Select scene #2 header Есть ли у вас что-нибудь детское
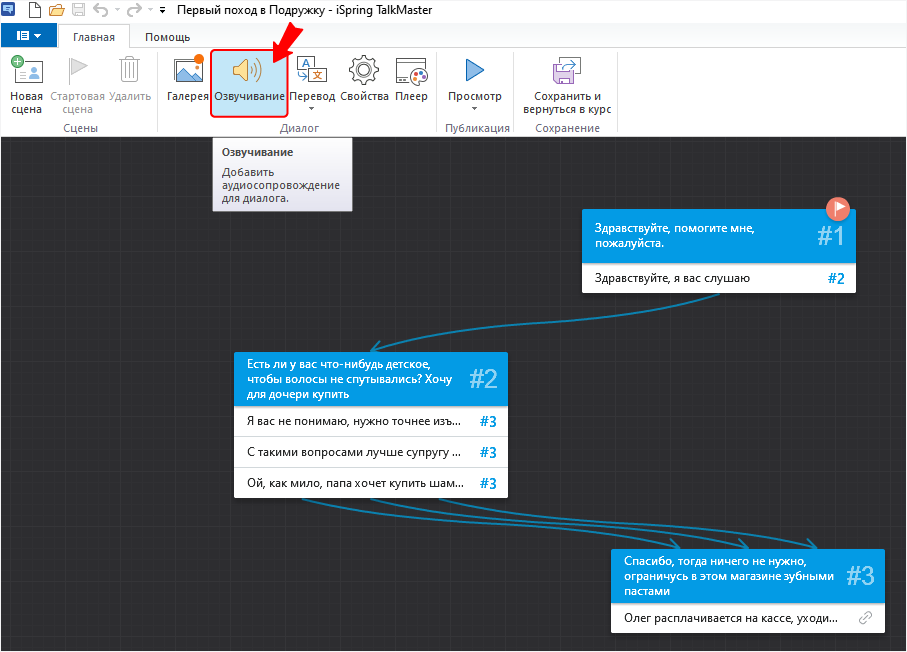 click(x=371, y=379)
